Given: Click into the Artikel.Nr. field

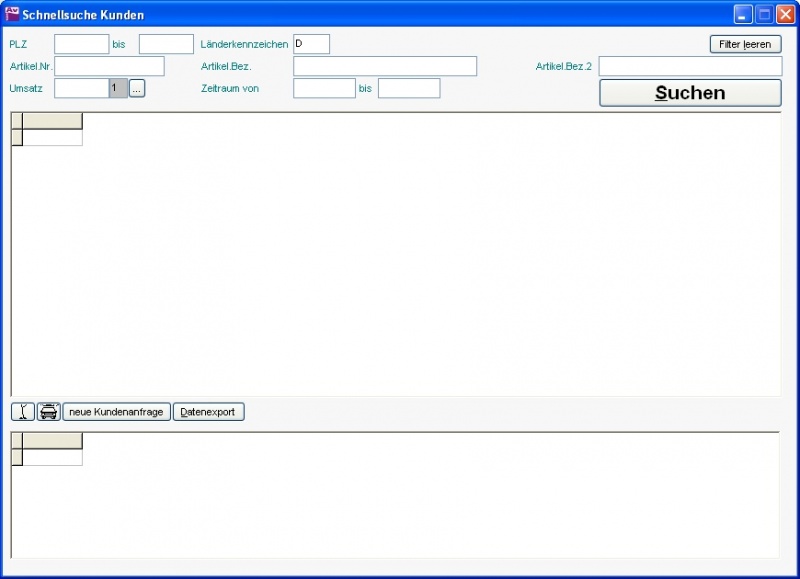Looking at the screenshot, I should tap(109, 66).
